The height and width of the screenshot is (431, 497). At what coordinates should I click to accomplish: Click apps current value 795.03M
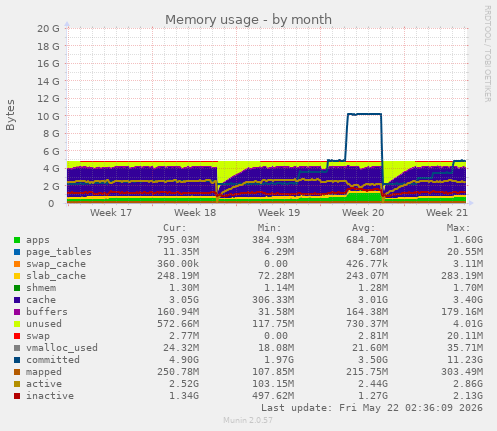(178, 240)
